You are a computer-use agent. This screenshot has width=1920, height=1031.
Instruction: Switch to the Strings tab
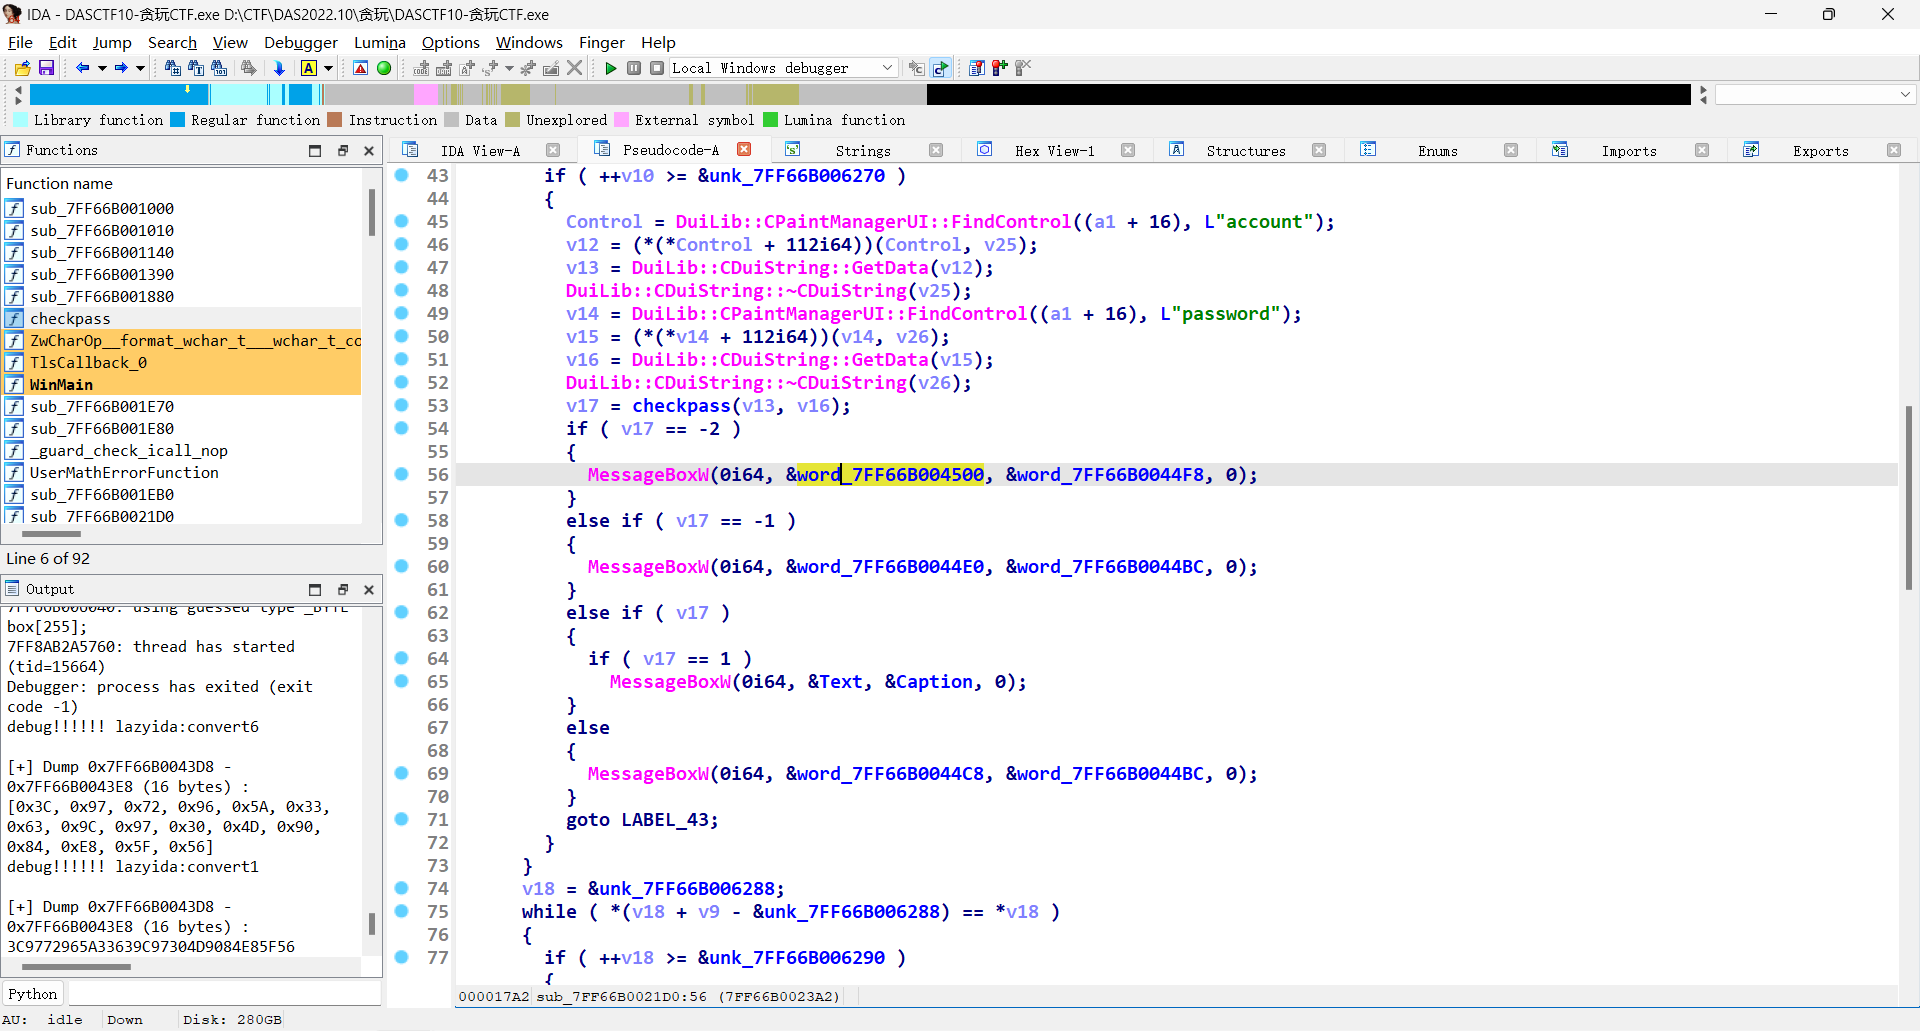tap(863, 150)
